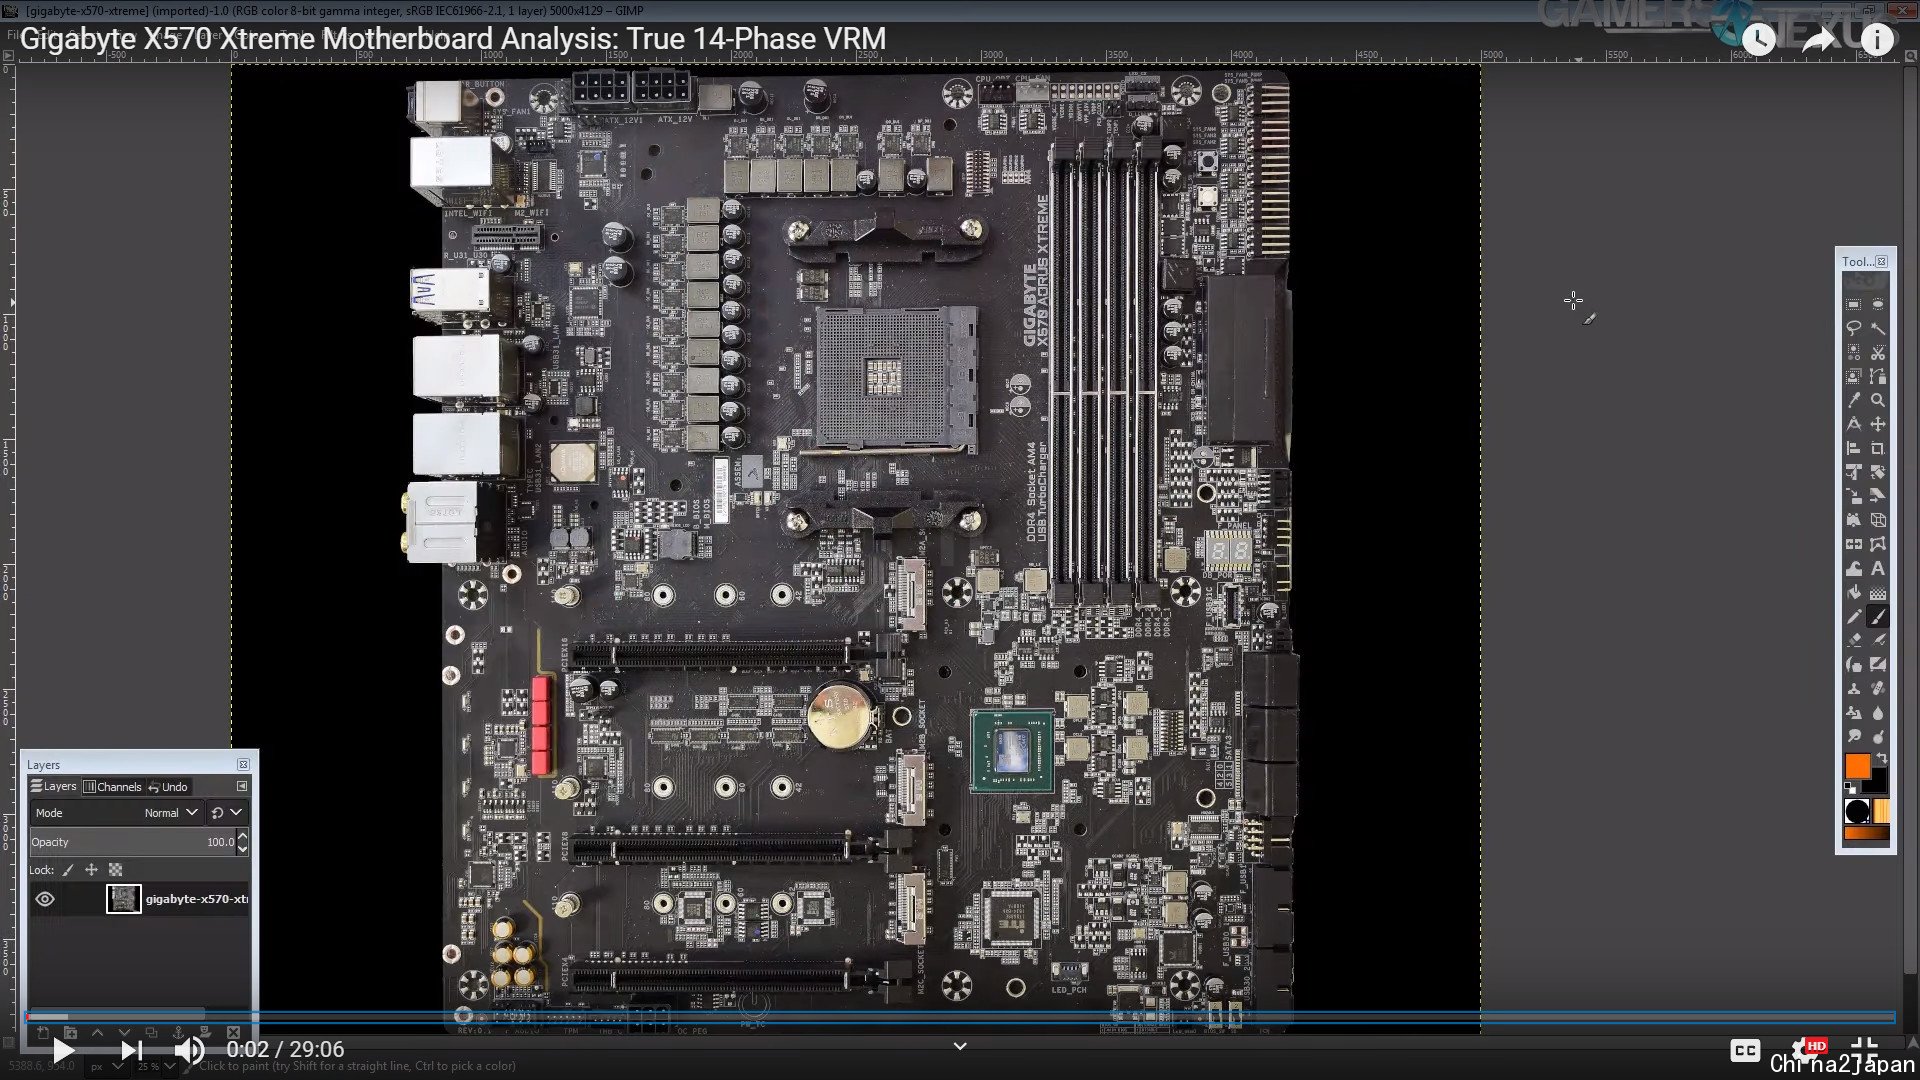Viewport: 1920px width, 1080px height.
Task: Select the Clone stamp tool
Action: [x=1854, y=688]
